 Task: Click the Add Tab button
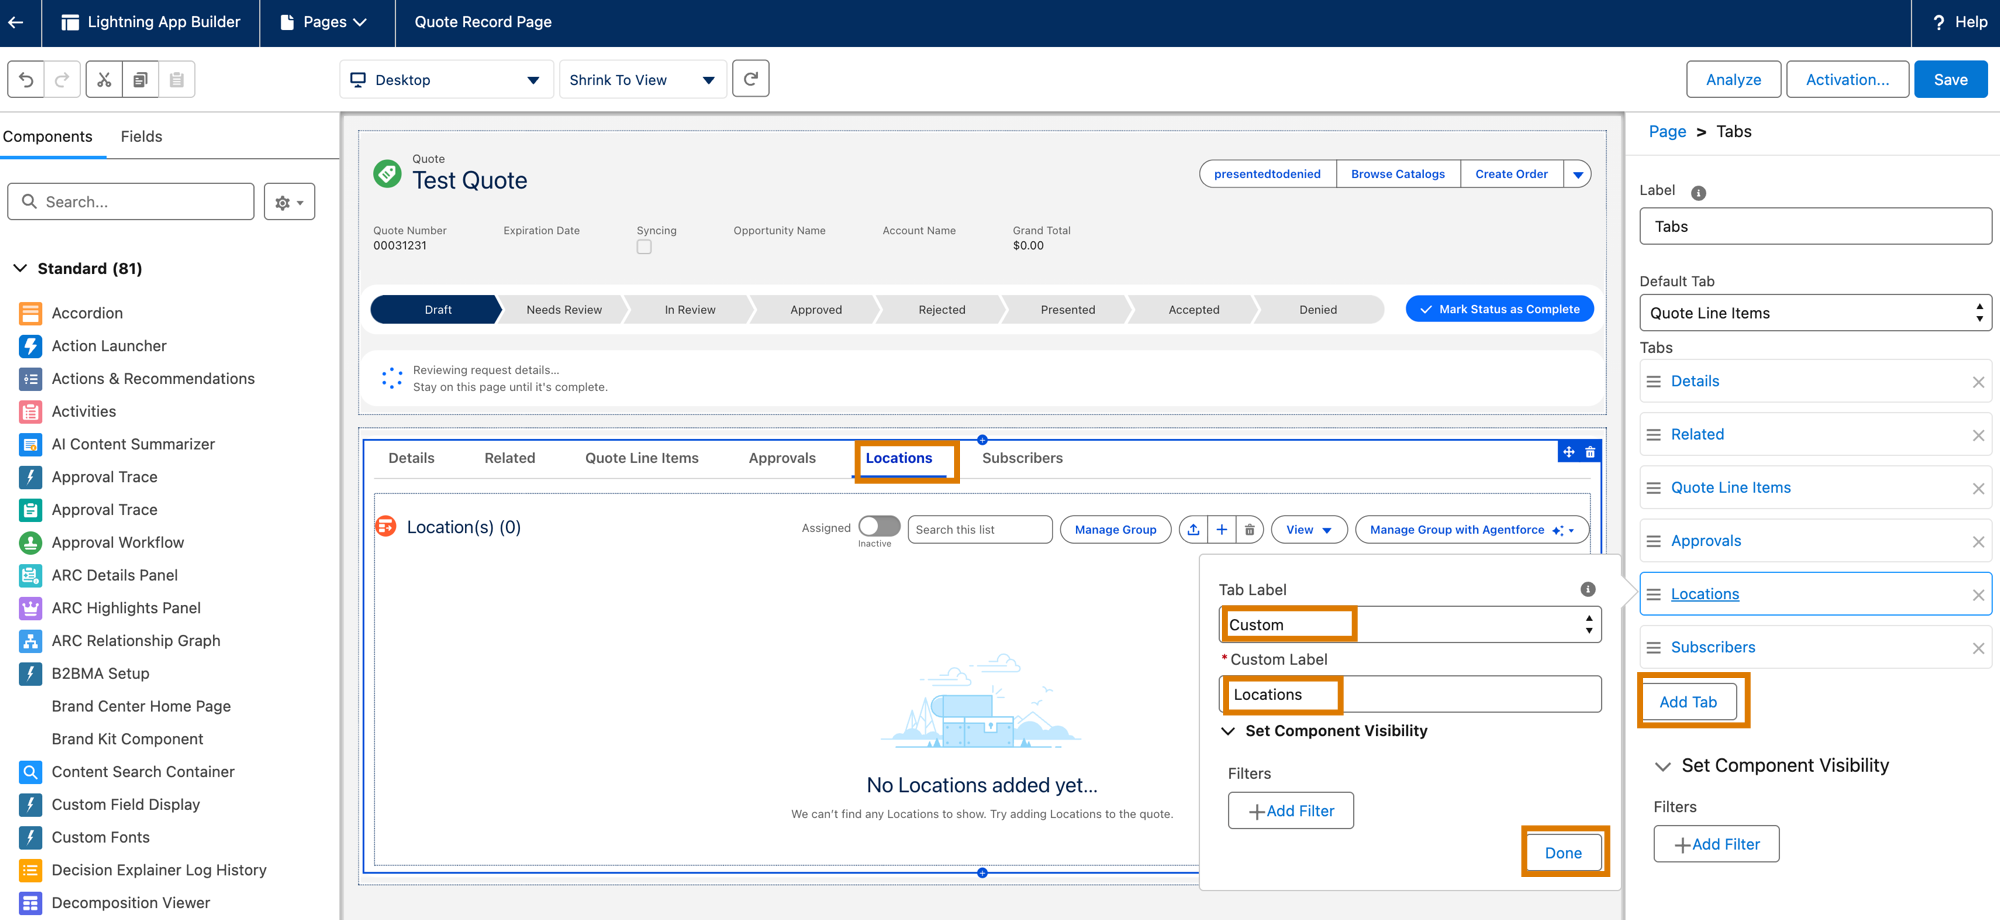click(1688, 702)
